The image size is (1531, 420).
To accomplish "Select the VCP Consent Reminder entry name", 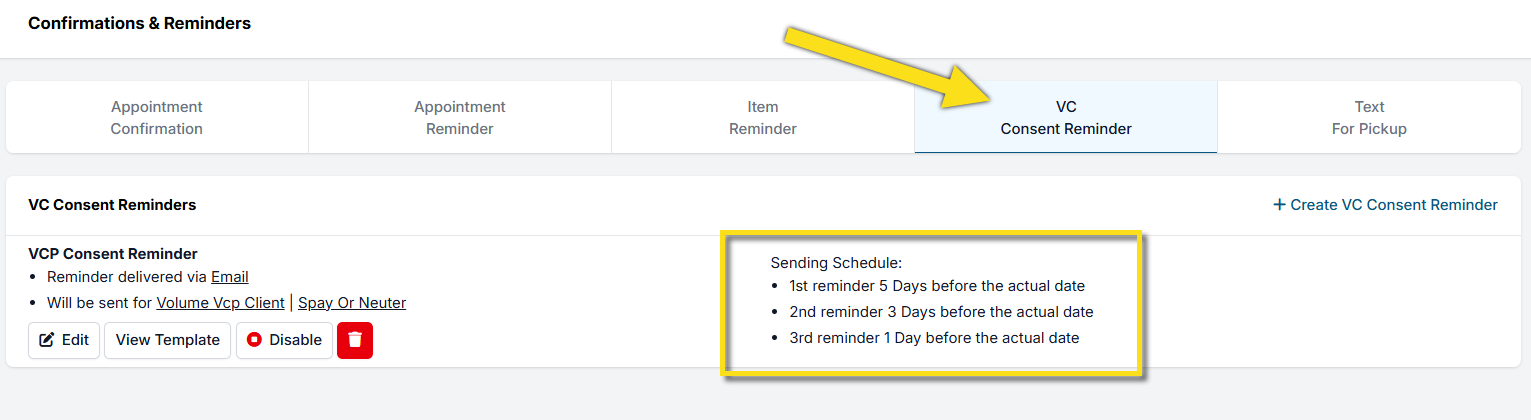I will coord(113,254).
